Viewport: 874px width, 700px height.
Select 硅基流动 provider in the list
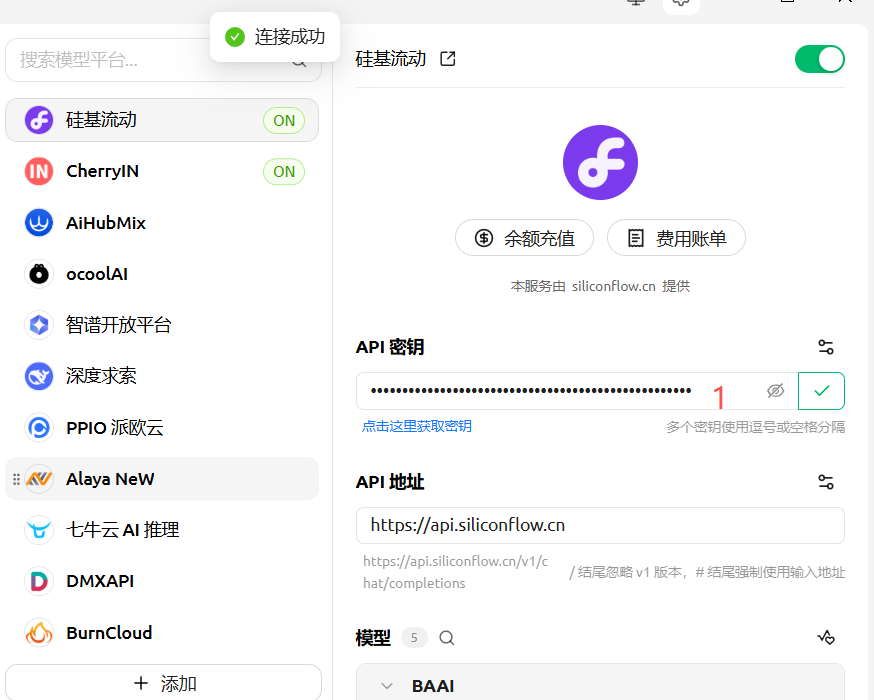pyautogui.click(x=162, y=120)
